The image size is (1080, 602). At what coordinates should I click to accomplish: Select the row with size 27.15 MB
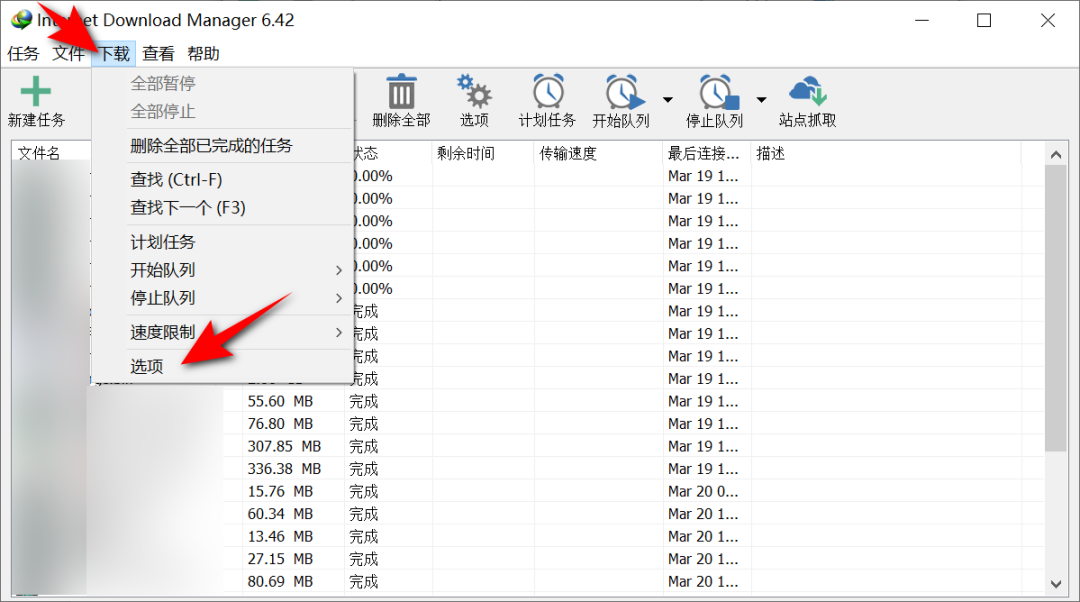(528, 559)
